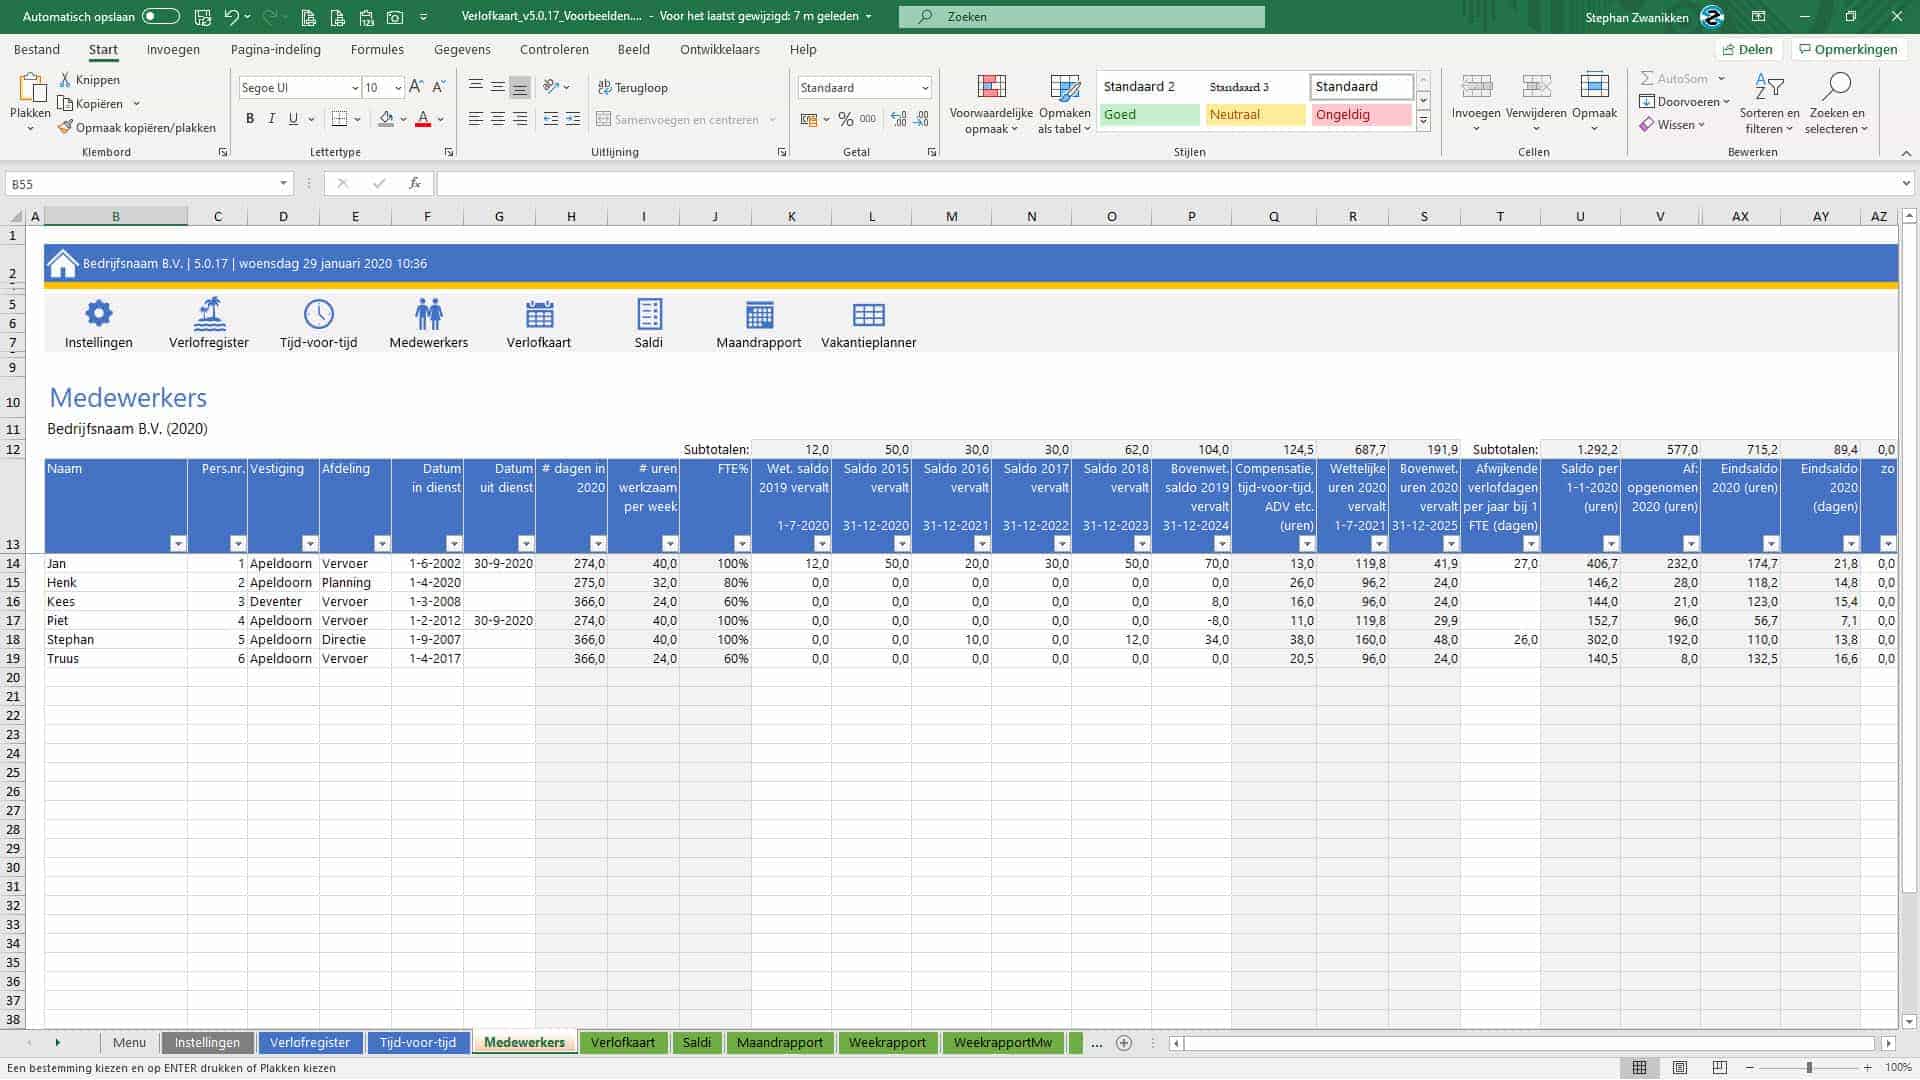This screenshot has height=1080, width=1920.
Task: Toggle bold formatting button
Action: coord(250,119)
